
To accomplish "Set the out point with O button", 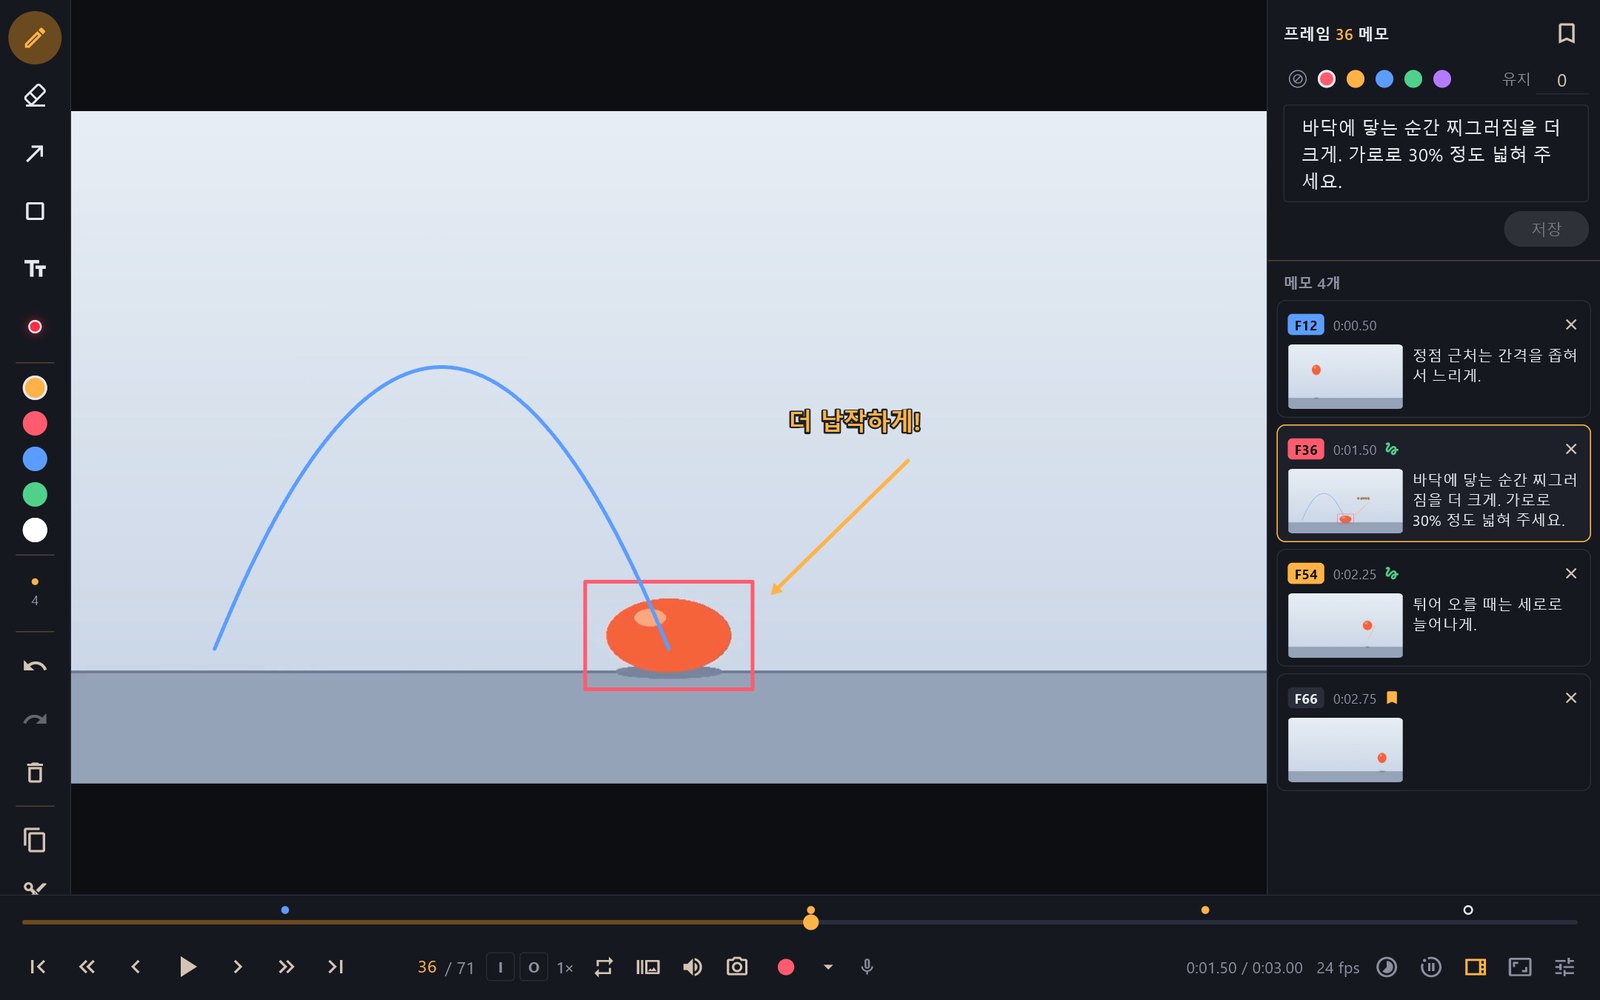I will click(x=534, y=967).
